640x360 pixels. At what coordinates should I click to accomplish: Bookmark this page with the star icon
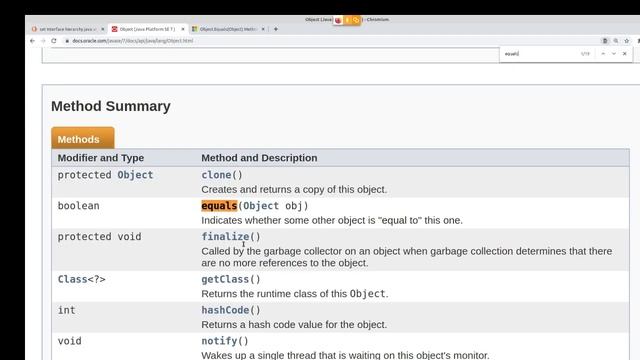coord(627,41)
